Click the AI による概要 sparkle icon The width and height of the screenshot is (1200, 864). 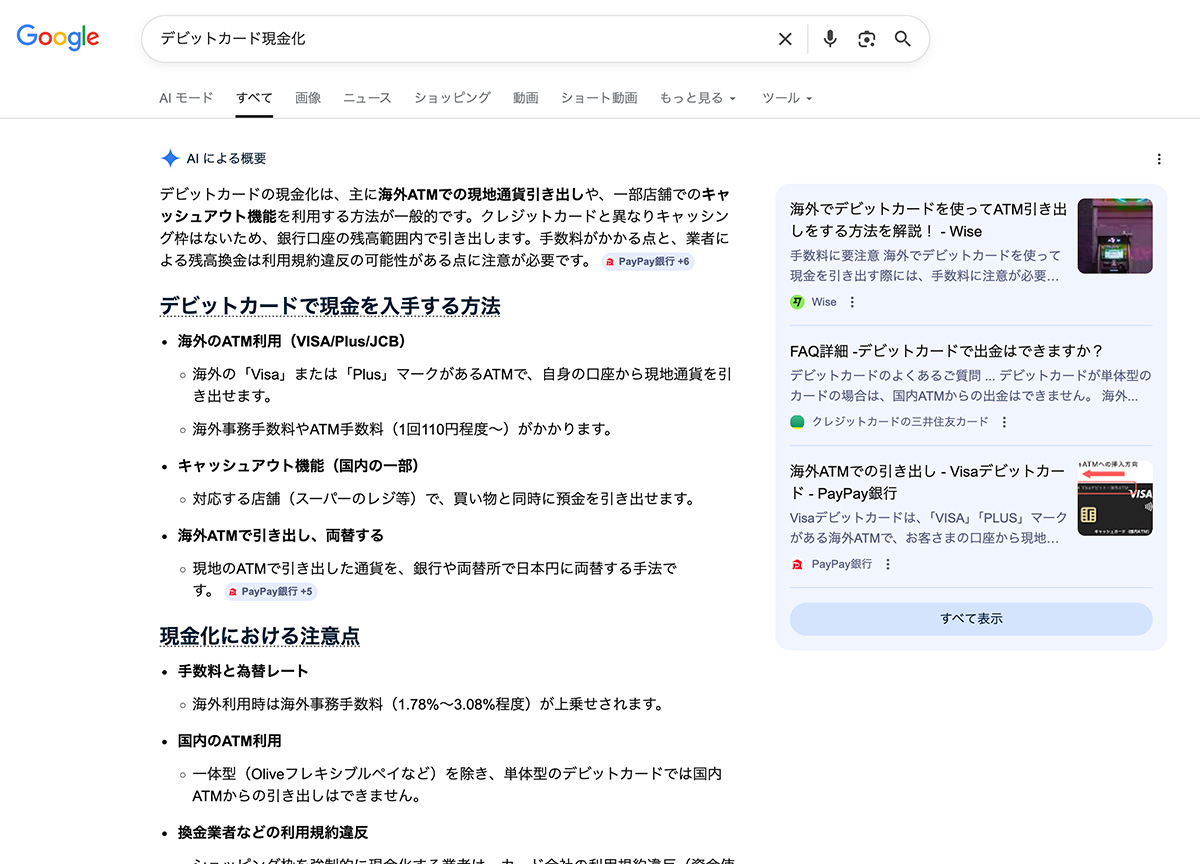(169, 157)
